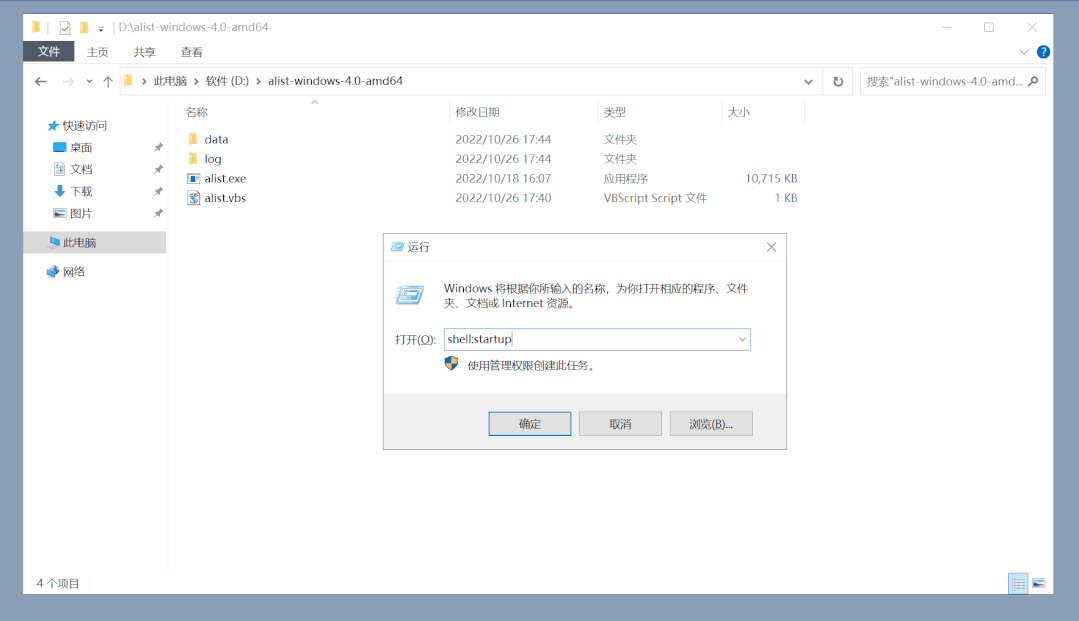The image size is (1079, 621).
Task: Open the recent locations dropdown arrow
Action: [x=89, y=81]
